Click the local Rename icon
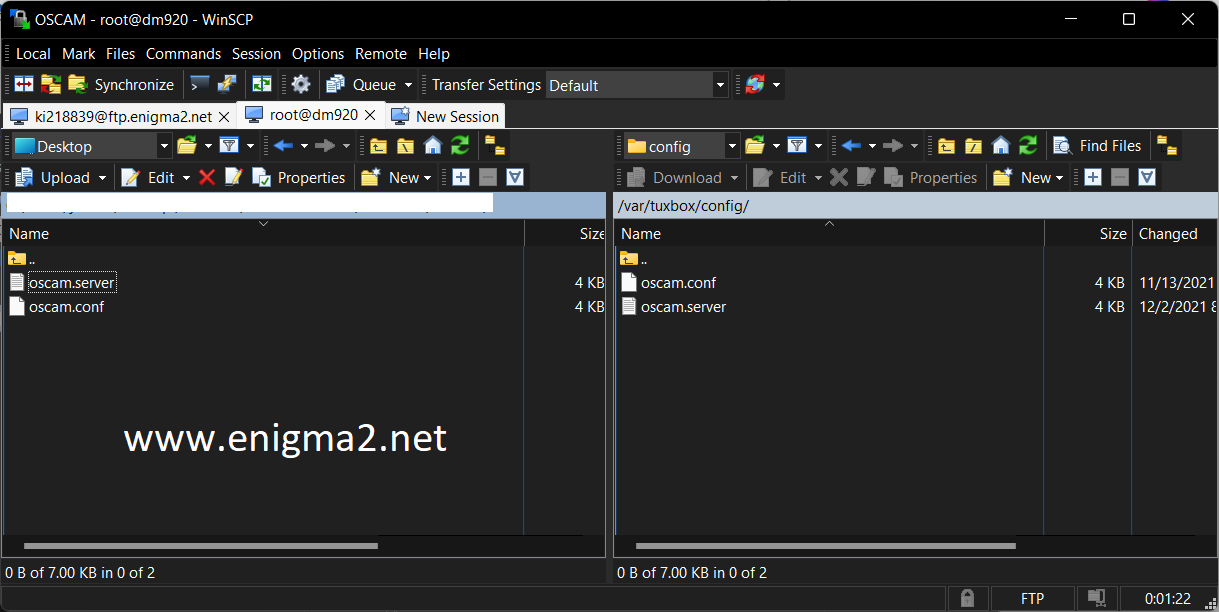 click(234, 177)
